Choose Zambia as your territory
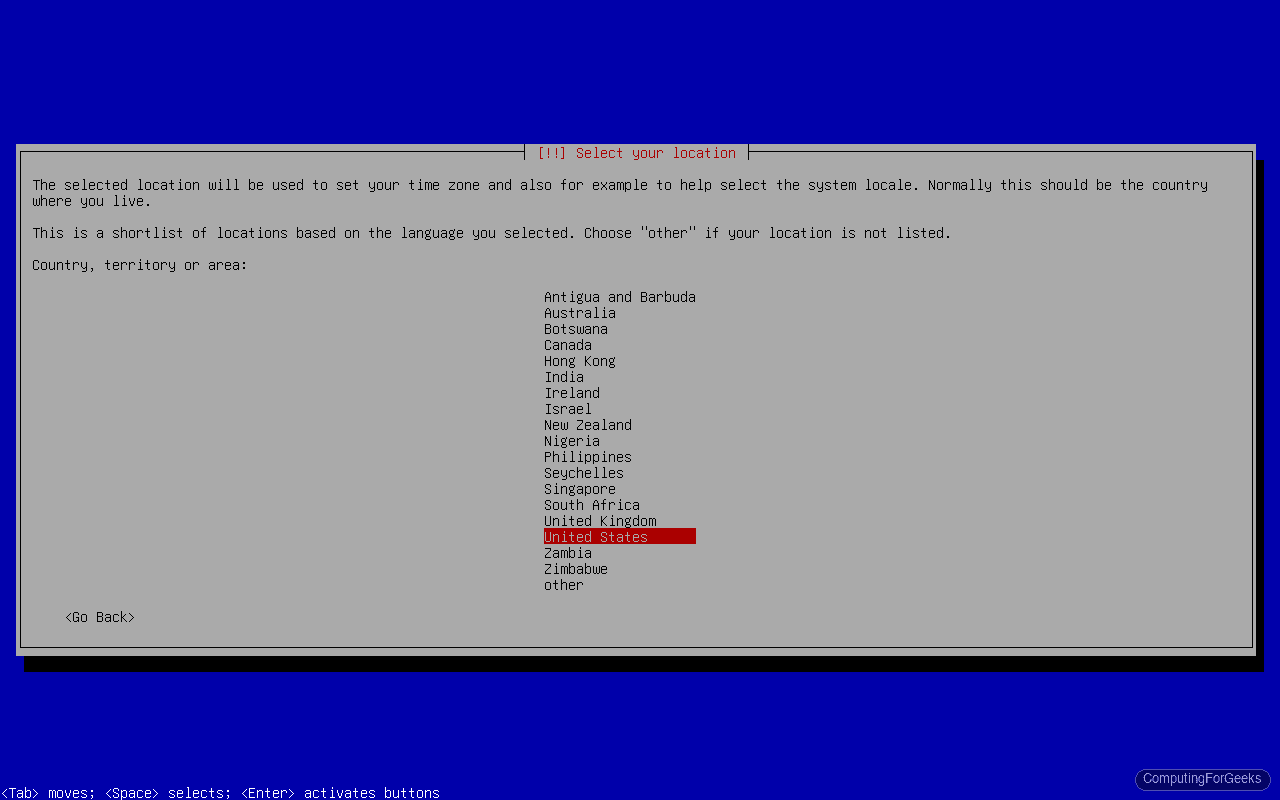The image size is (1280, 800). 567,553
